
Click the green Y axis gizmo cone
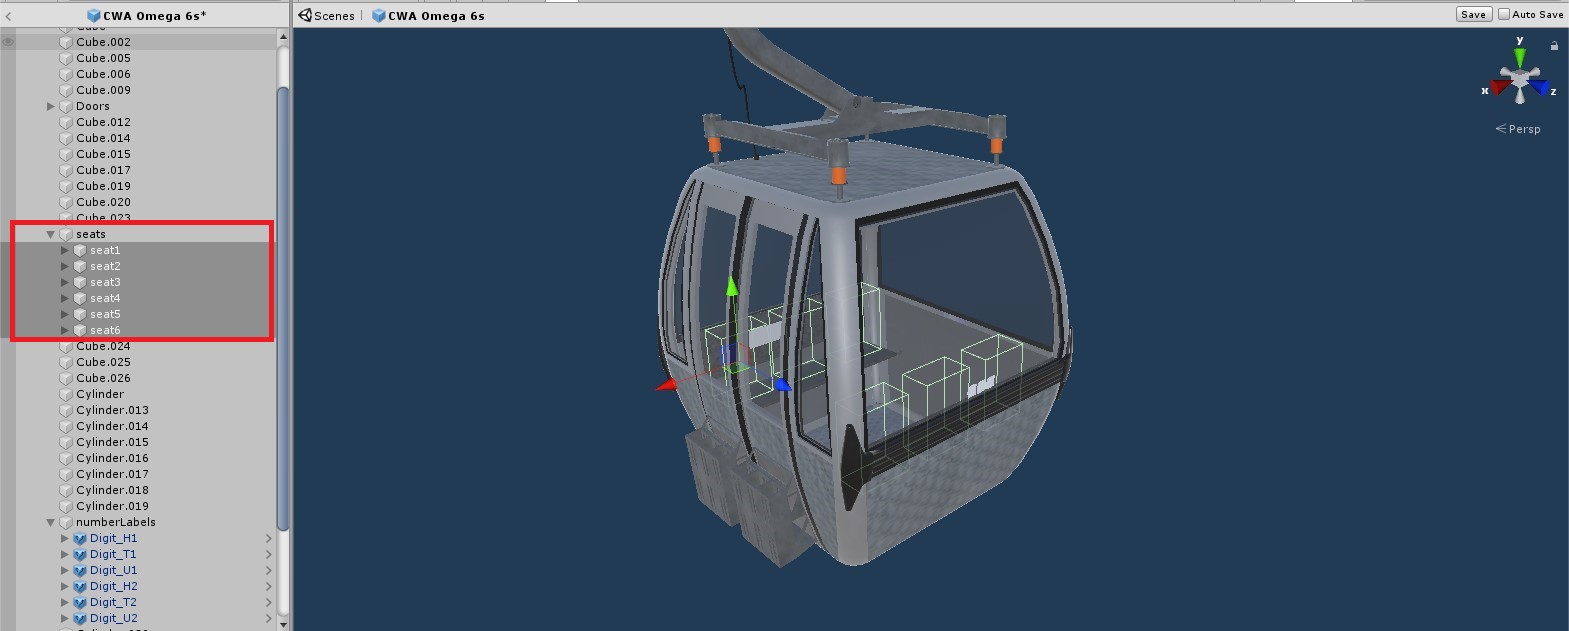pyautogui.click(x=1520, y=54)
